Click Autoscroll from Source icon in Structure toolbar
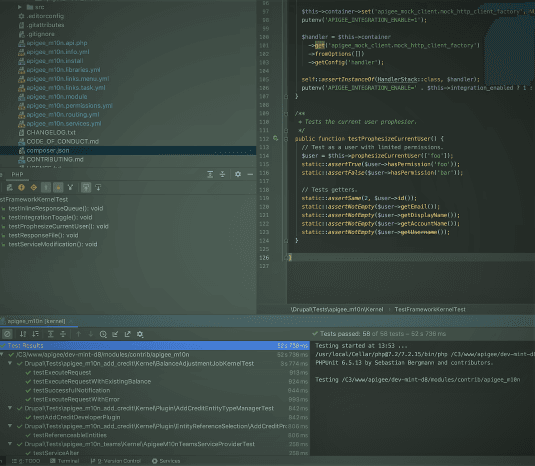Image resolution: width=535 pixels, height=466 pixels. tap(98, 187)
